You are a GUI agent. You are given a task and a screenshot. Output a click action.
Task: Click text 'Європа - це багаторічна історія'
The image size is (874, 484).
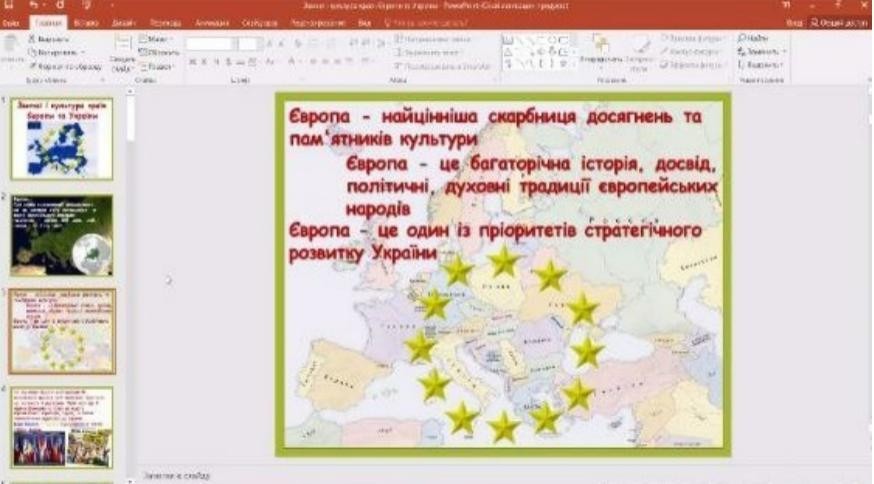[492, 164]
